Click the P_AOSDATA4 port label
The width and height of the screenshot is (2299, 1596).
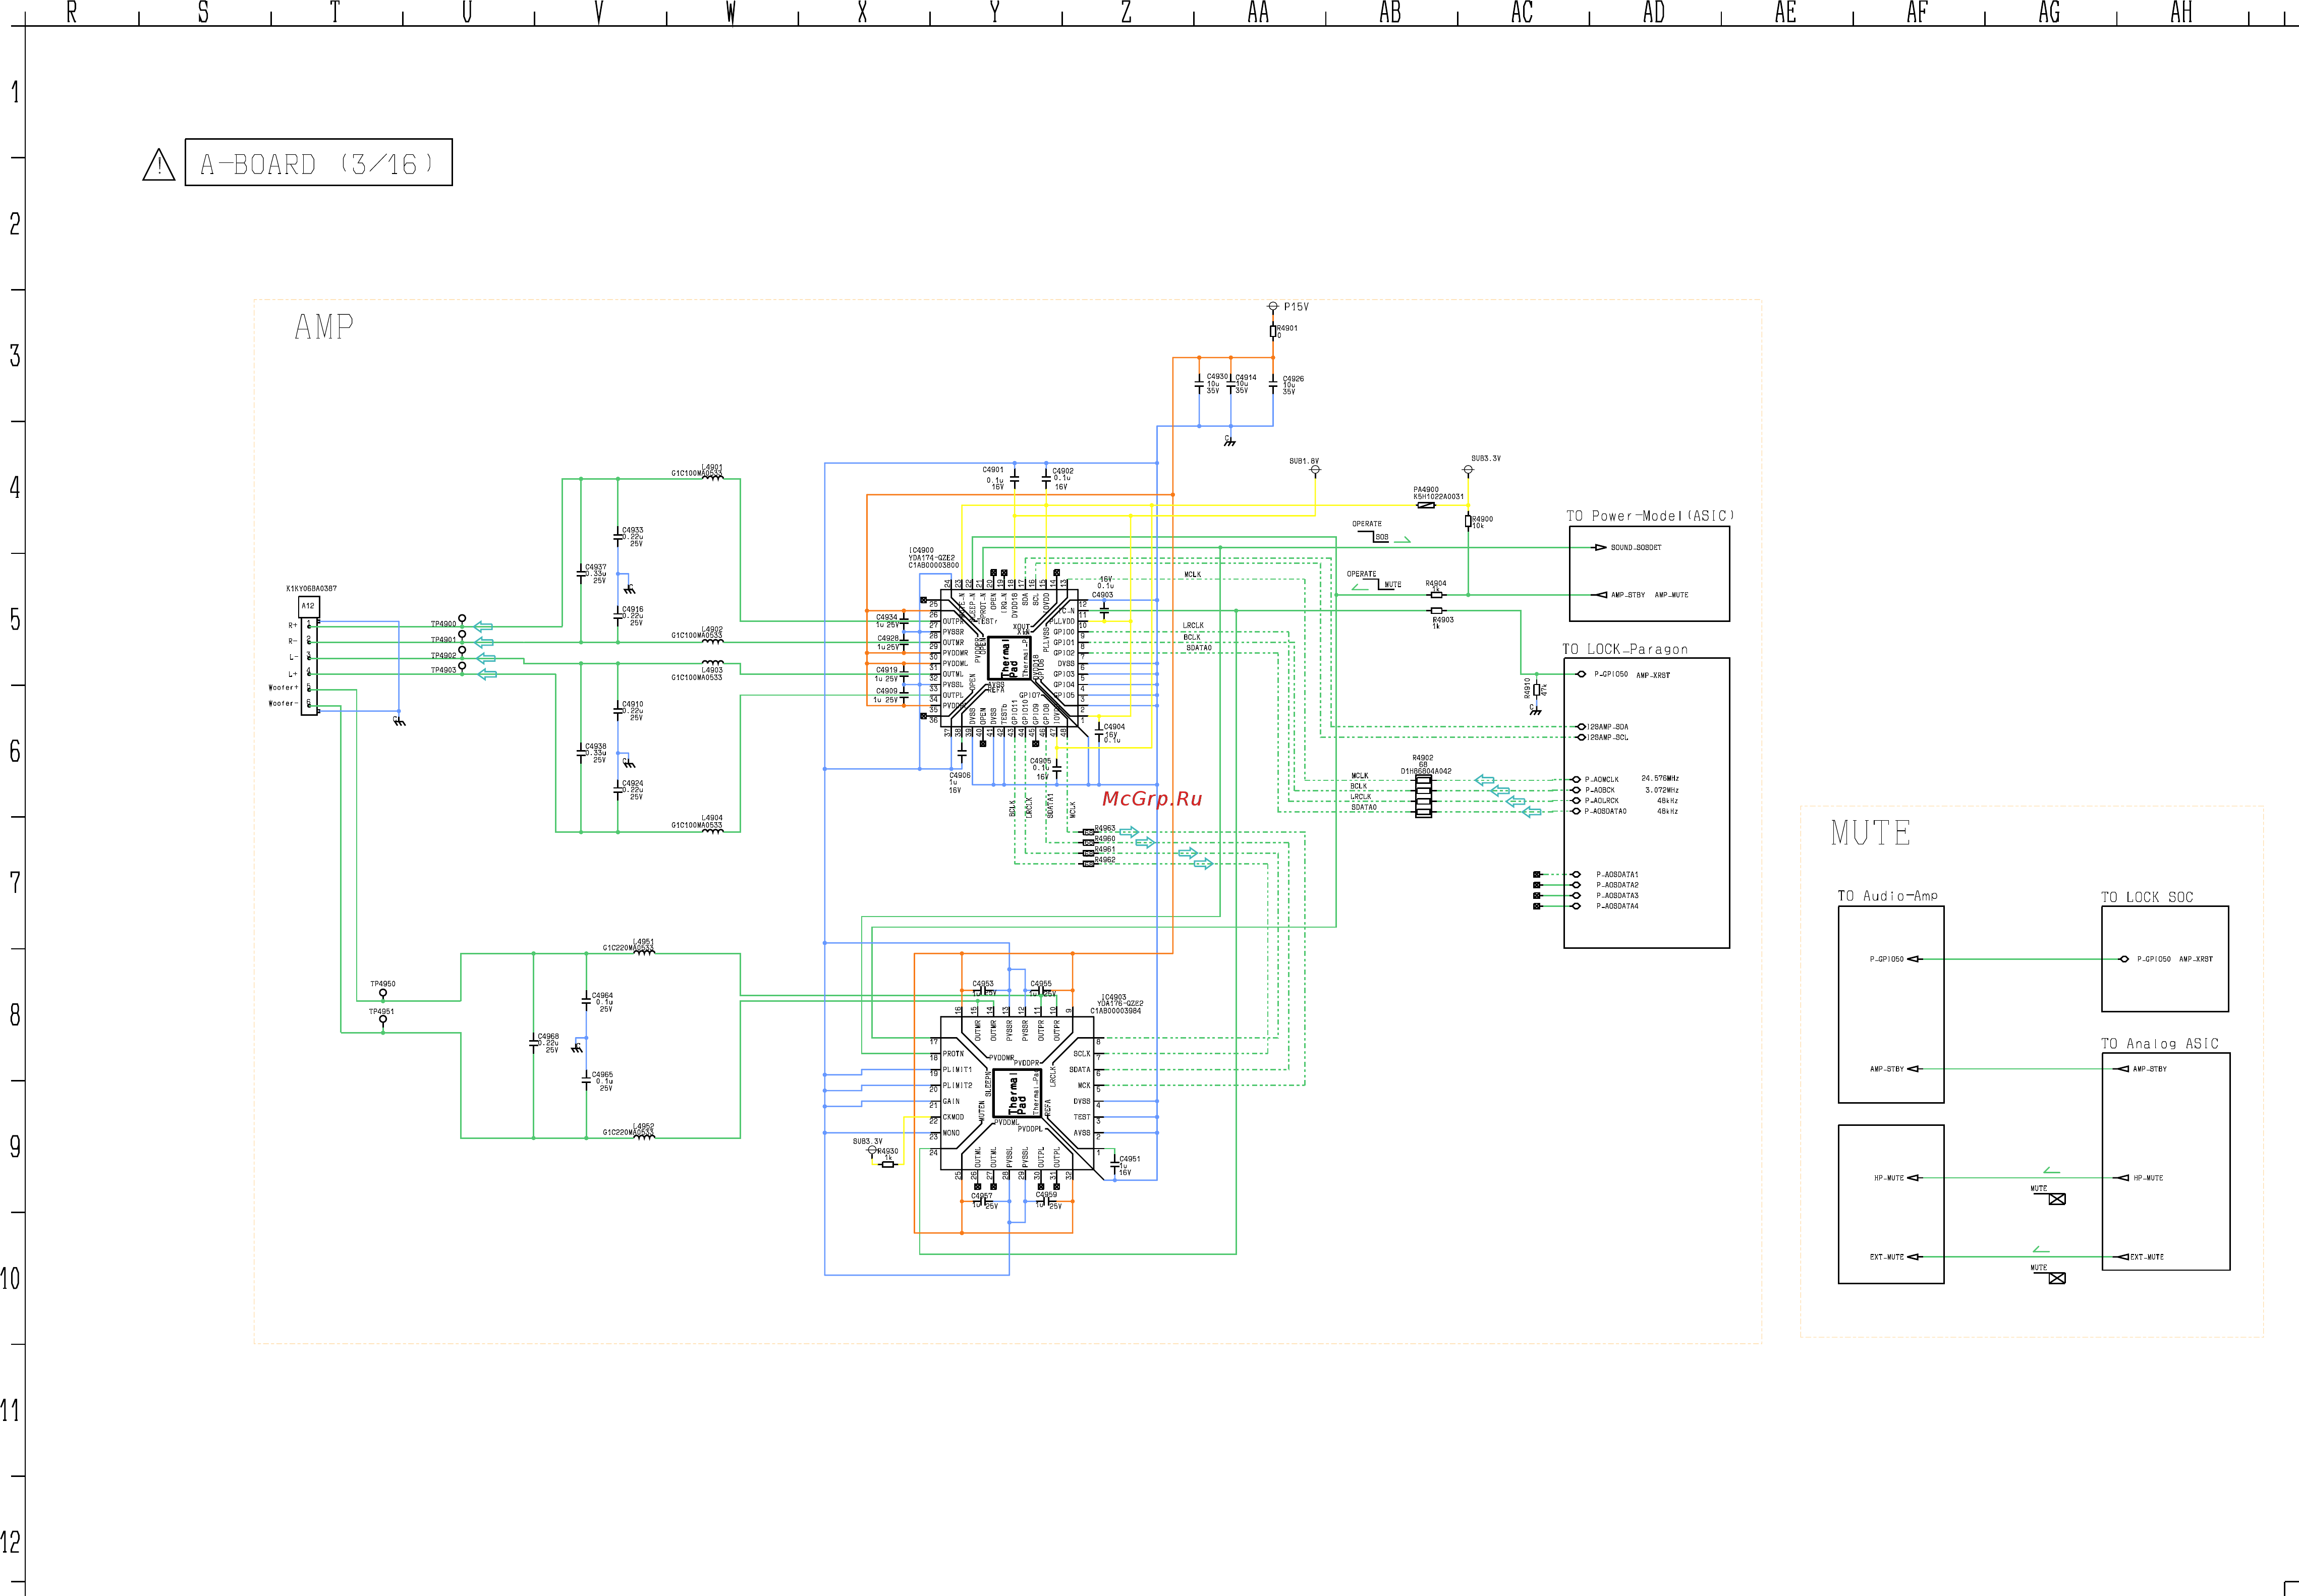[x=1617, y=906]
